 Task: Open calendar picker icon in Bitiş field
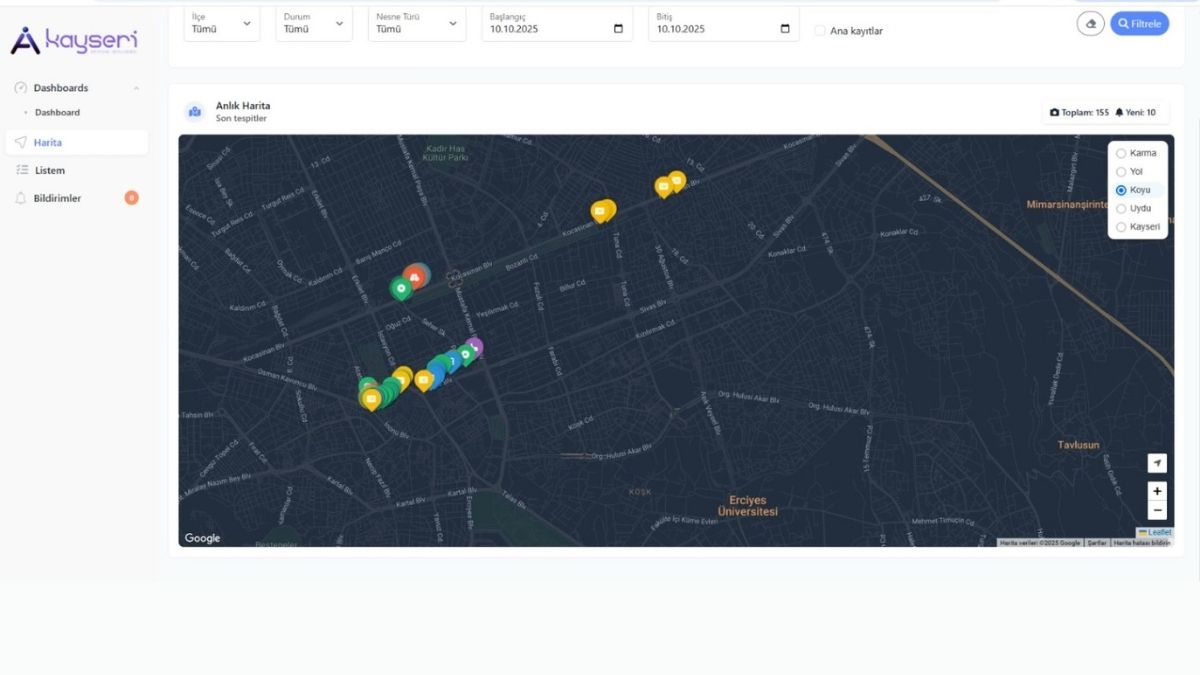[785, 29]
